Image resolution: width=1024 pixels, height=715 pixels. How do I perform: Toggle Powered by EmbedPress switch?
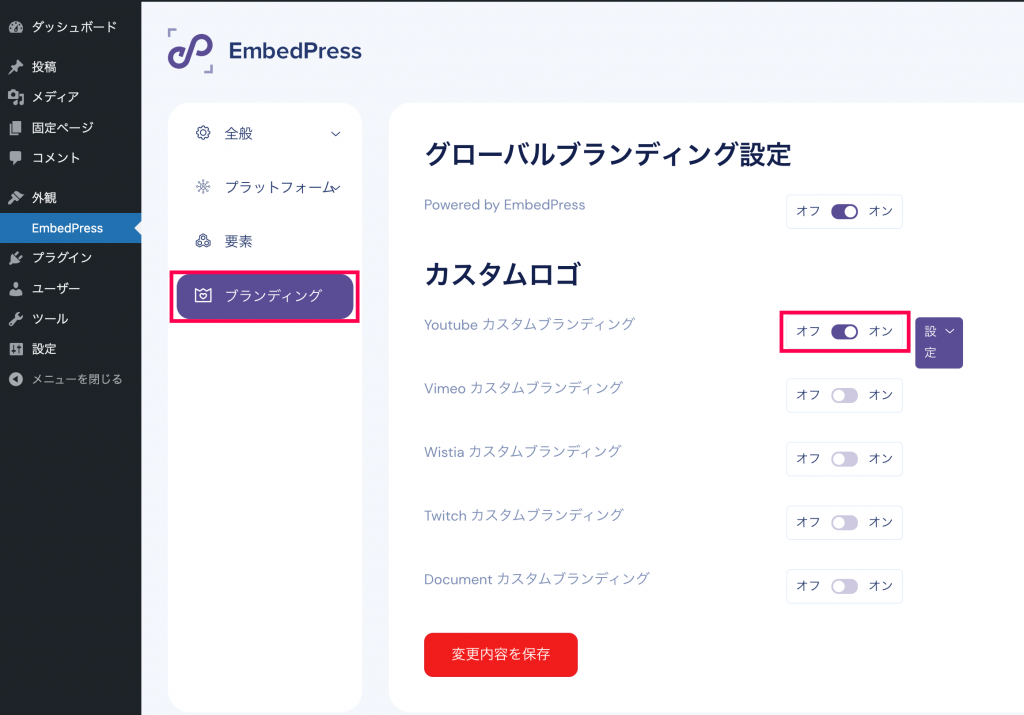pyautogui.click(x=844, y=212)
